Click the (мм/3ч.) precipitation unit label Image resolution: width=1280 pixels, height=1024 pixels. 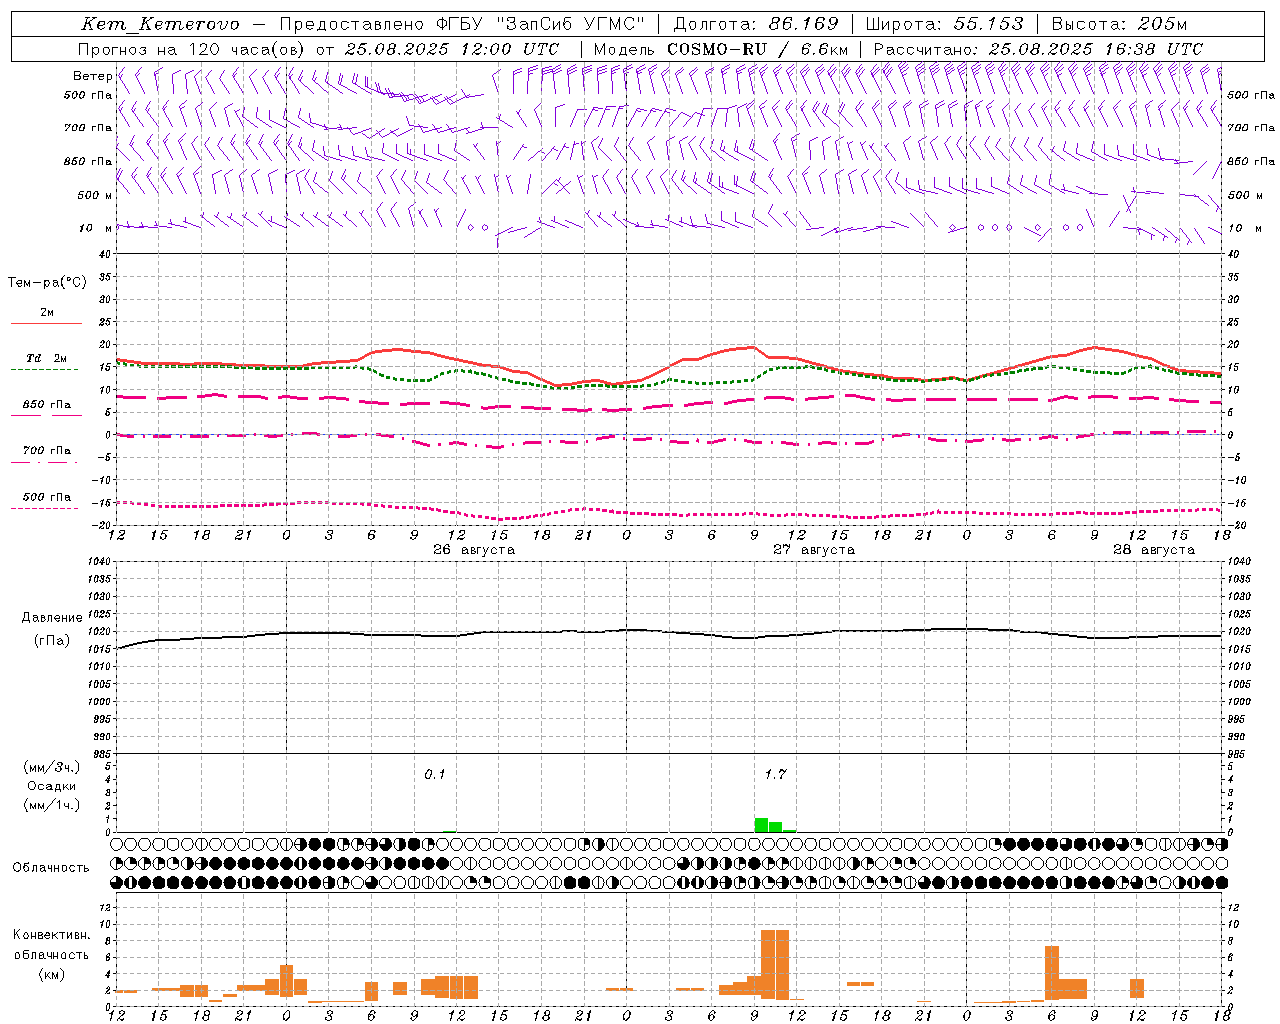point(52,768)
